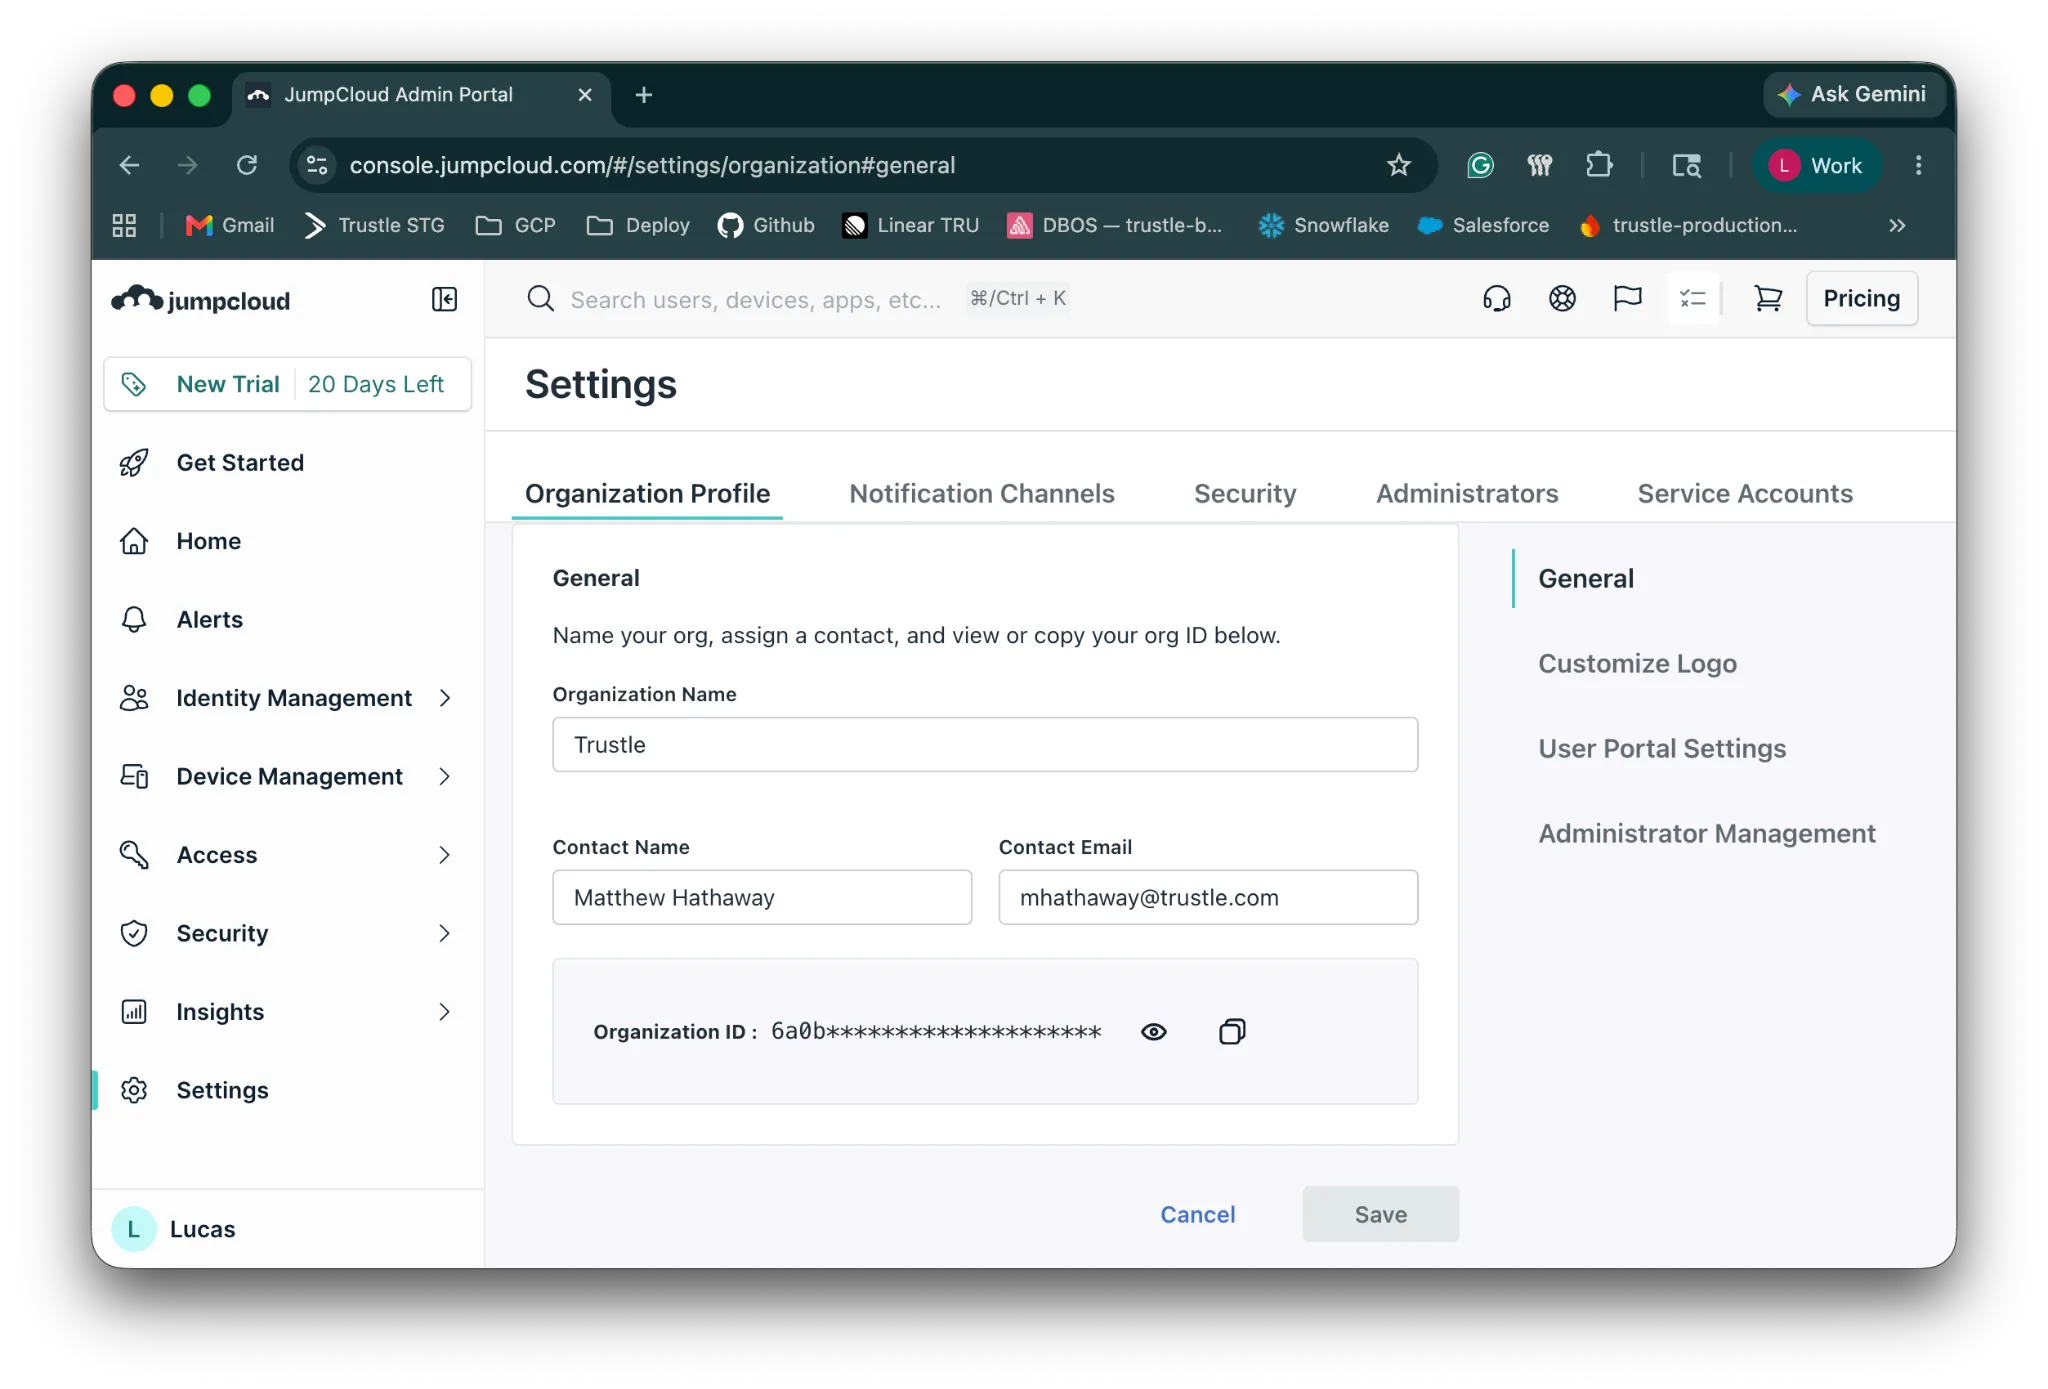The width and height of the screenshot is (2048, 1389).
Task: Open the Github bookmark
Action: [766, 225]
